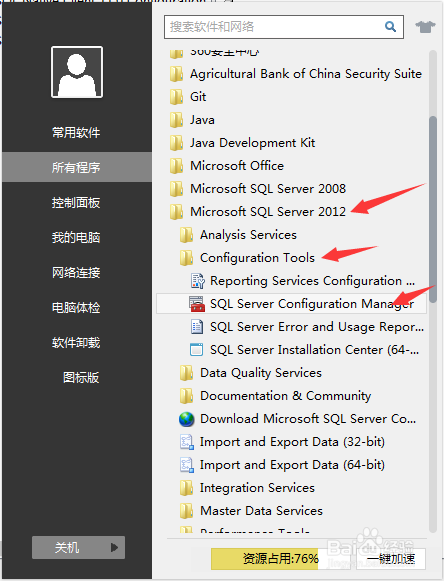Select 常用软件 in the sidebar
This screenshot has width=444, height=581.
pyautogui.click(x=76, y=133)
